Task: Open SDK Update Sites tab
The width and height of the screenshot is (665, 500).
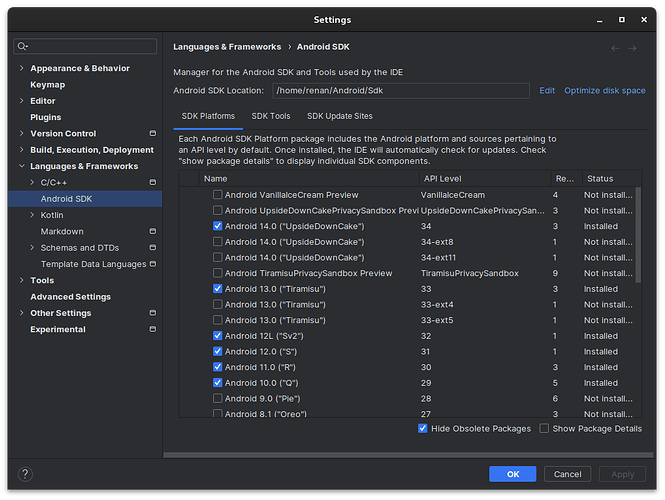Action: 340,116
